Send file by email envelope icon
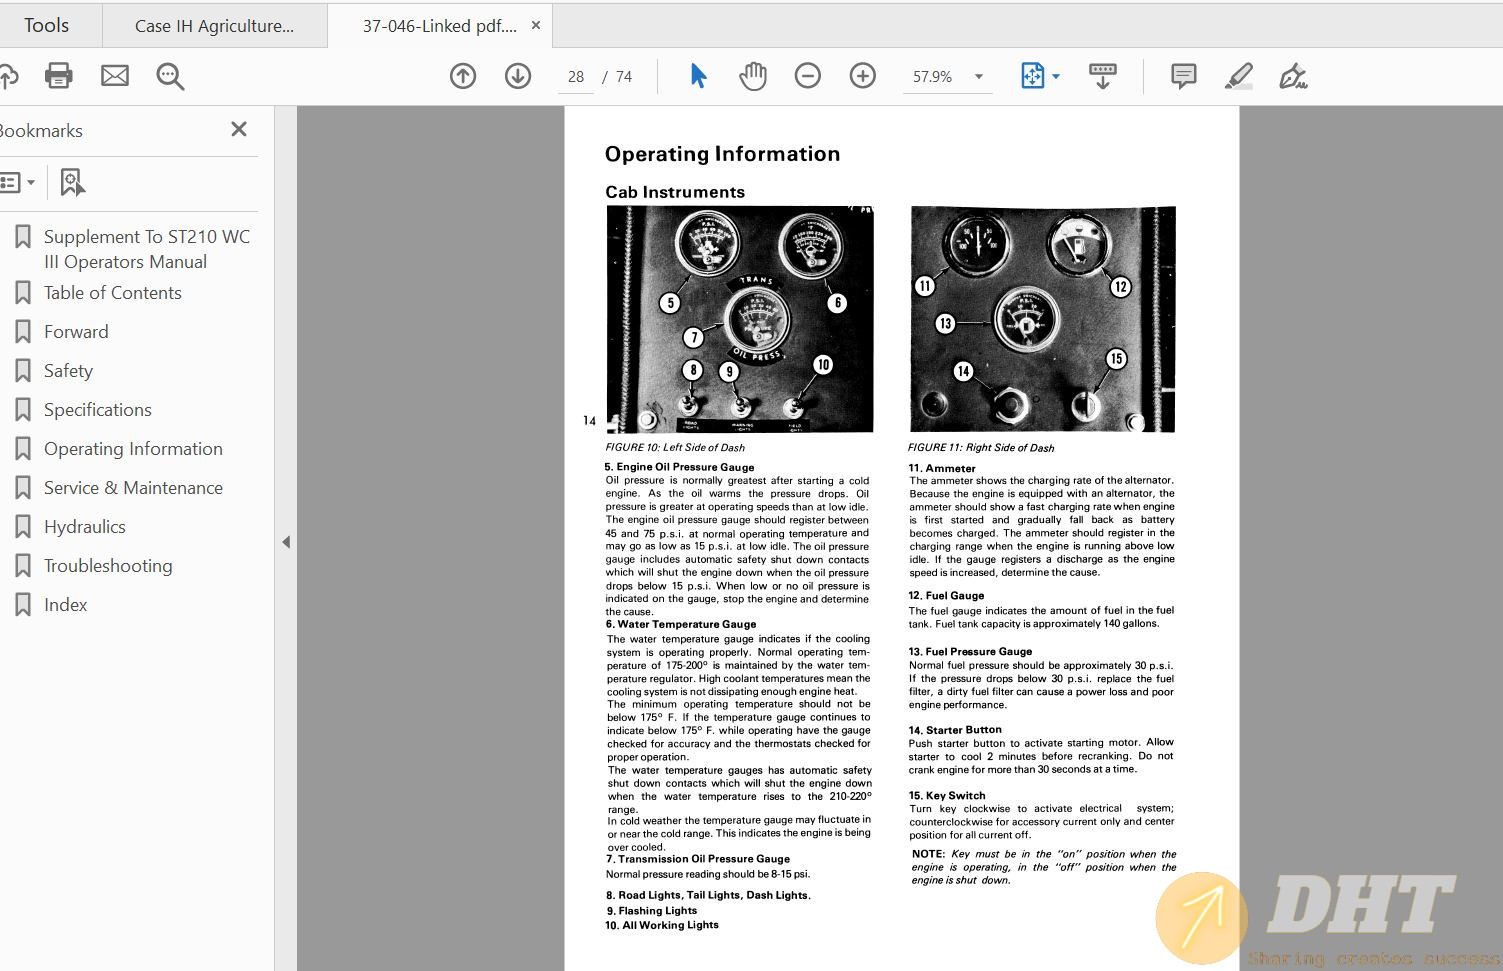Screen dimensions: 1503x971 click(115, 76)
